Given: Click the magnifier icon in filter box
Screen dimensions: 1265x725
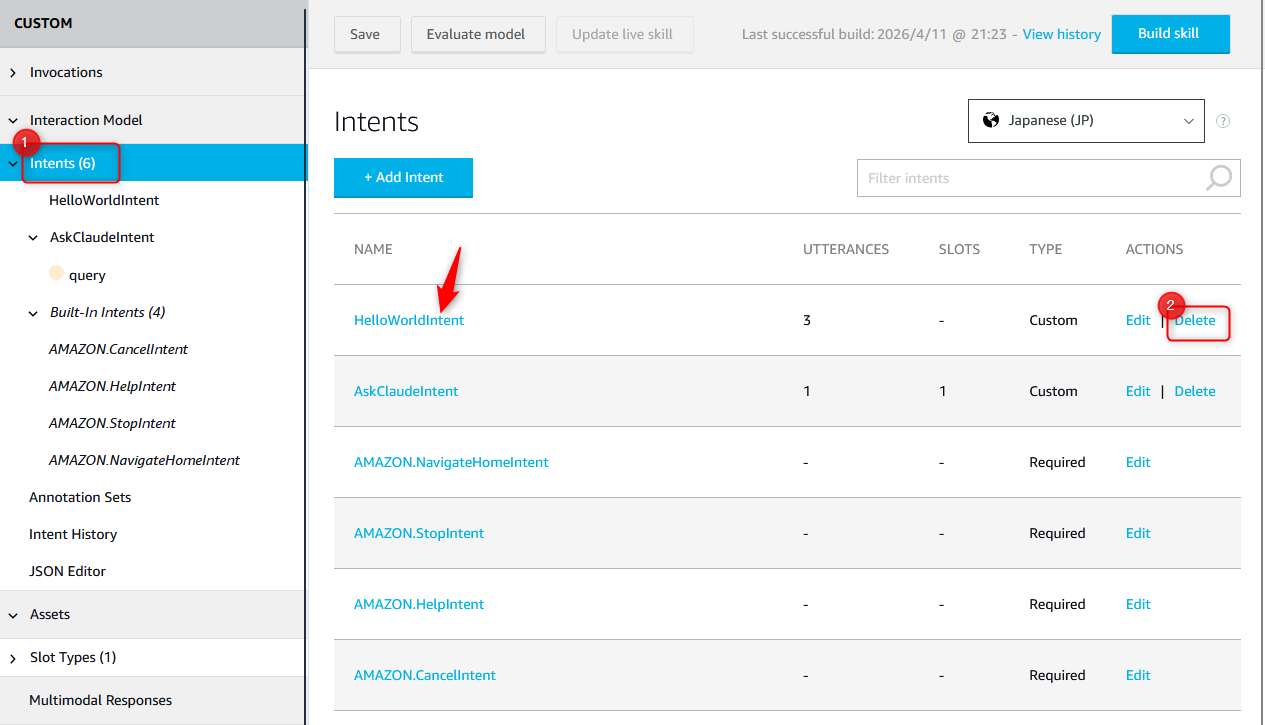Looking at the screenshot, I should pyautogui.click(x=1219, y=178).
